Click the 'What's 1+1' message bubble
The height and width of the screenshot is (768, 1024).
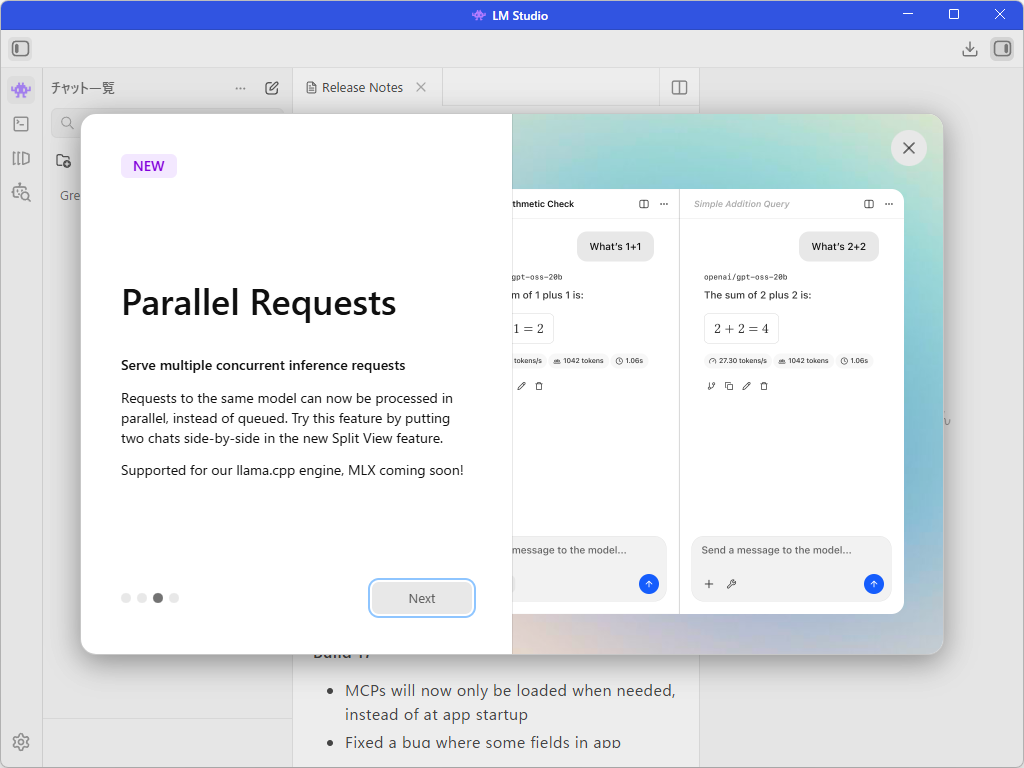615,246
